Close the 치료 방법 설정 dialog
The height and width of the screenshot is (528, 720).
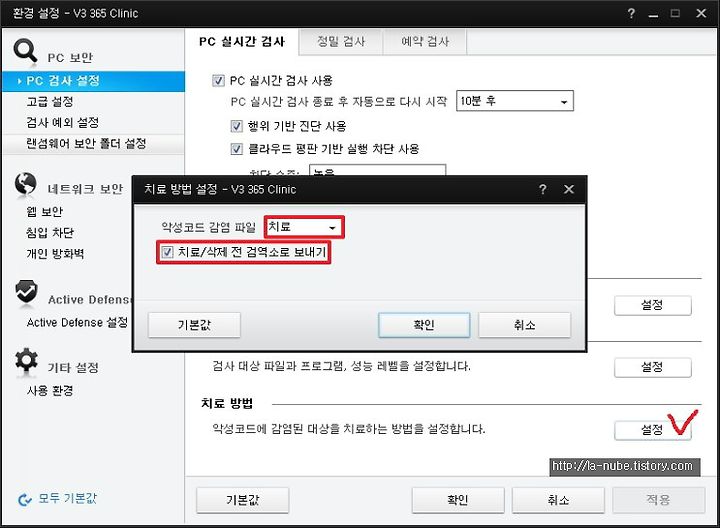569,189
